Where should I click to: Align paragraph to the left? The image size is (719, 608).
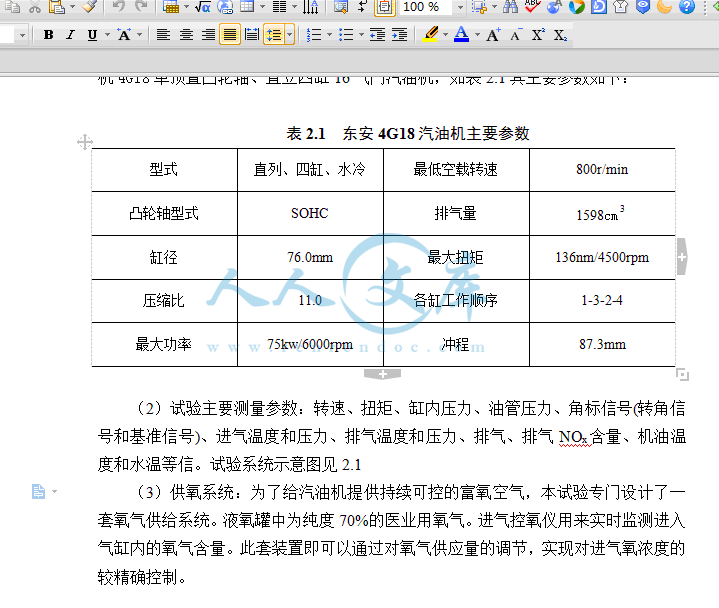[x=164, y=35]
